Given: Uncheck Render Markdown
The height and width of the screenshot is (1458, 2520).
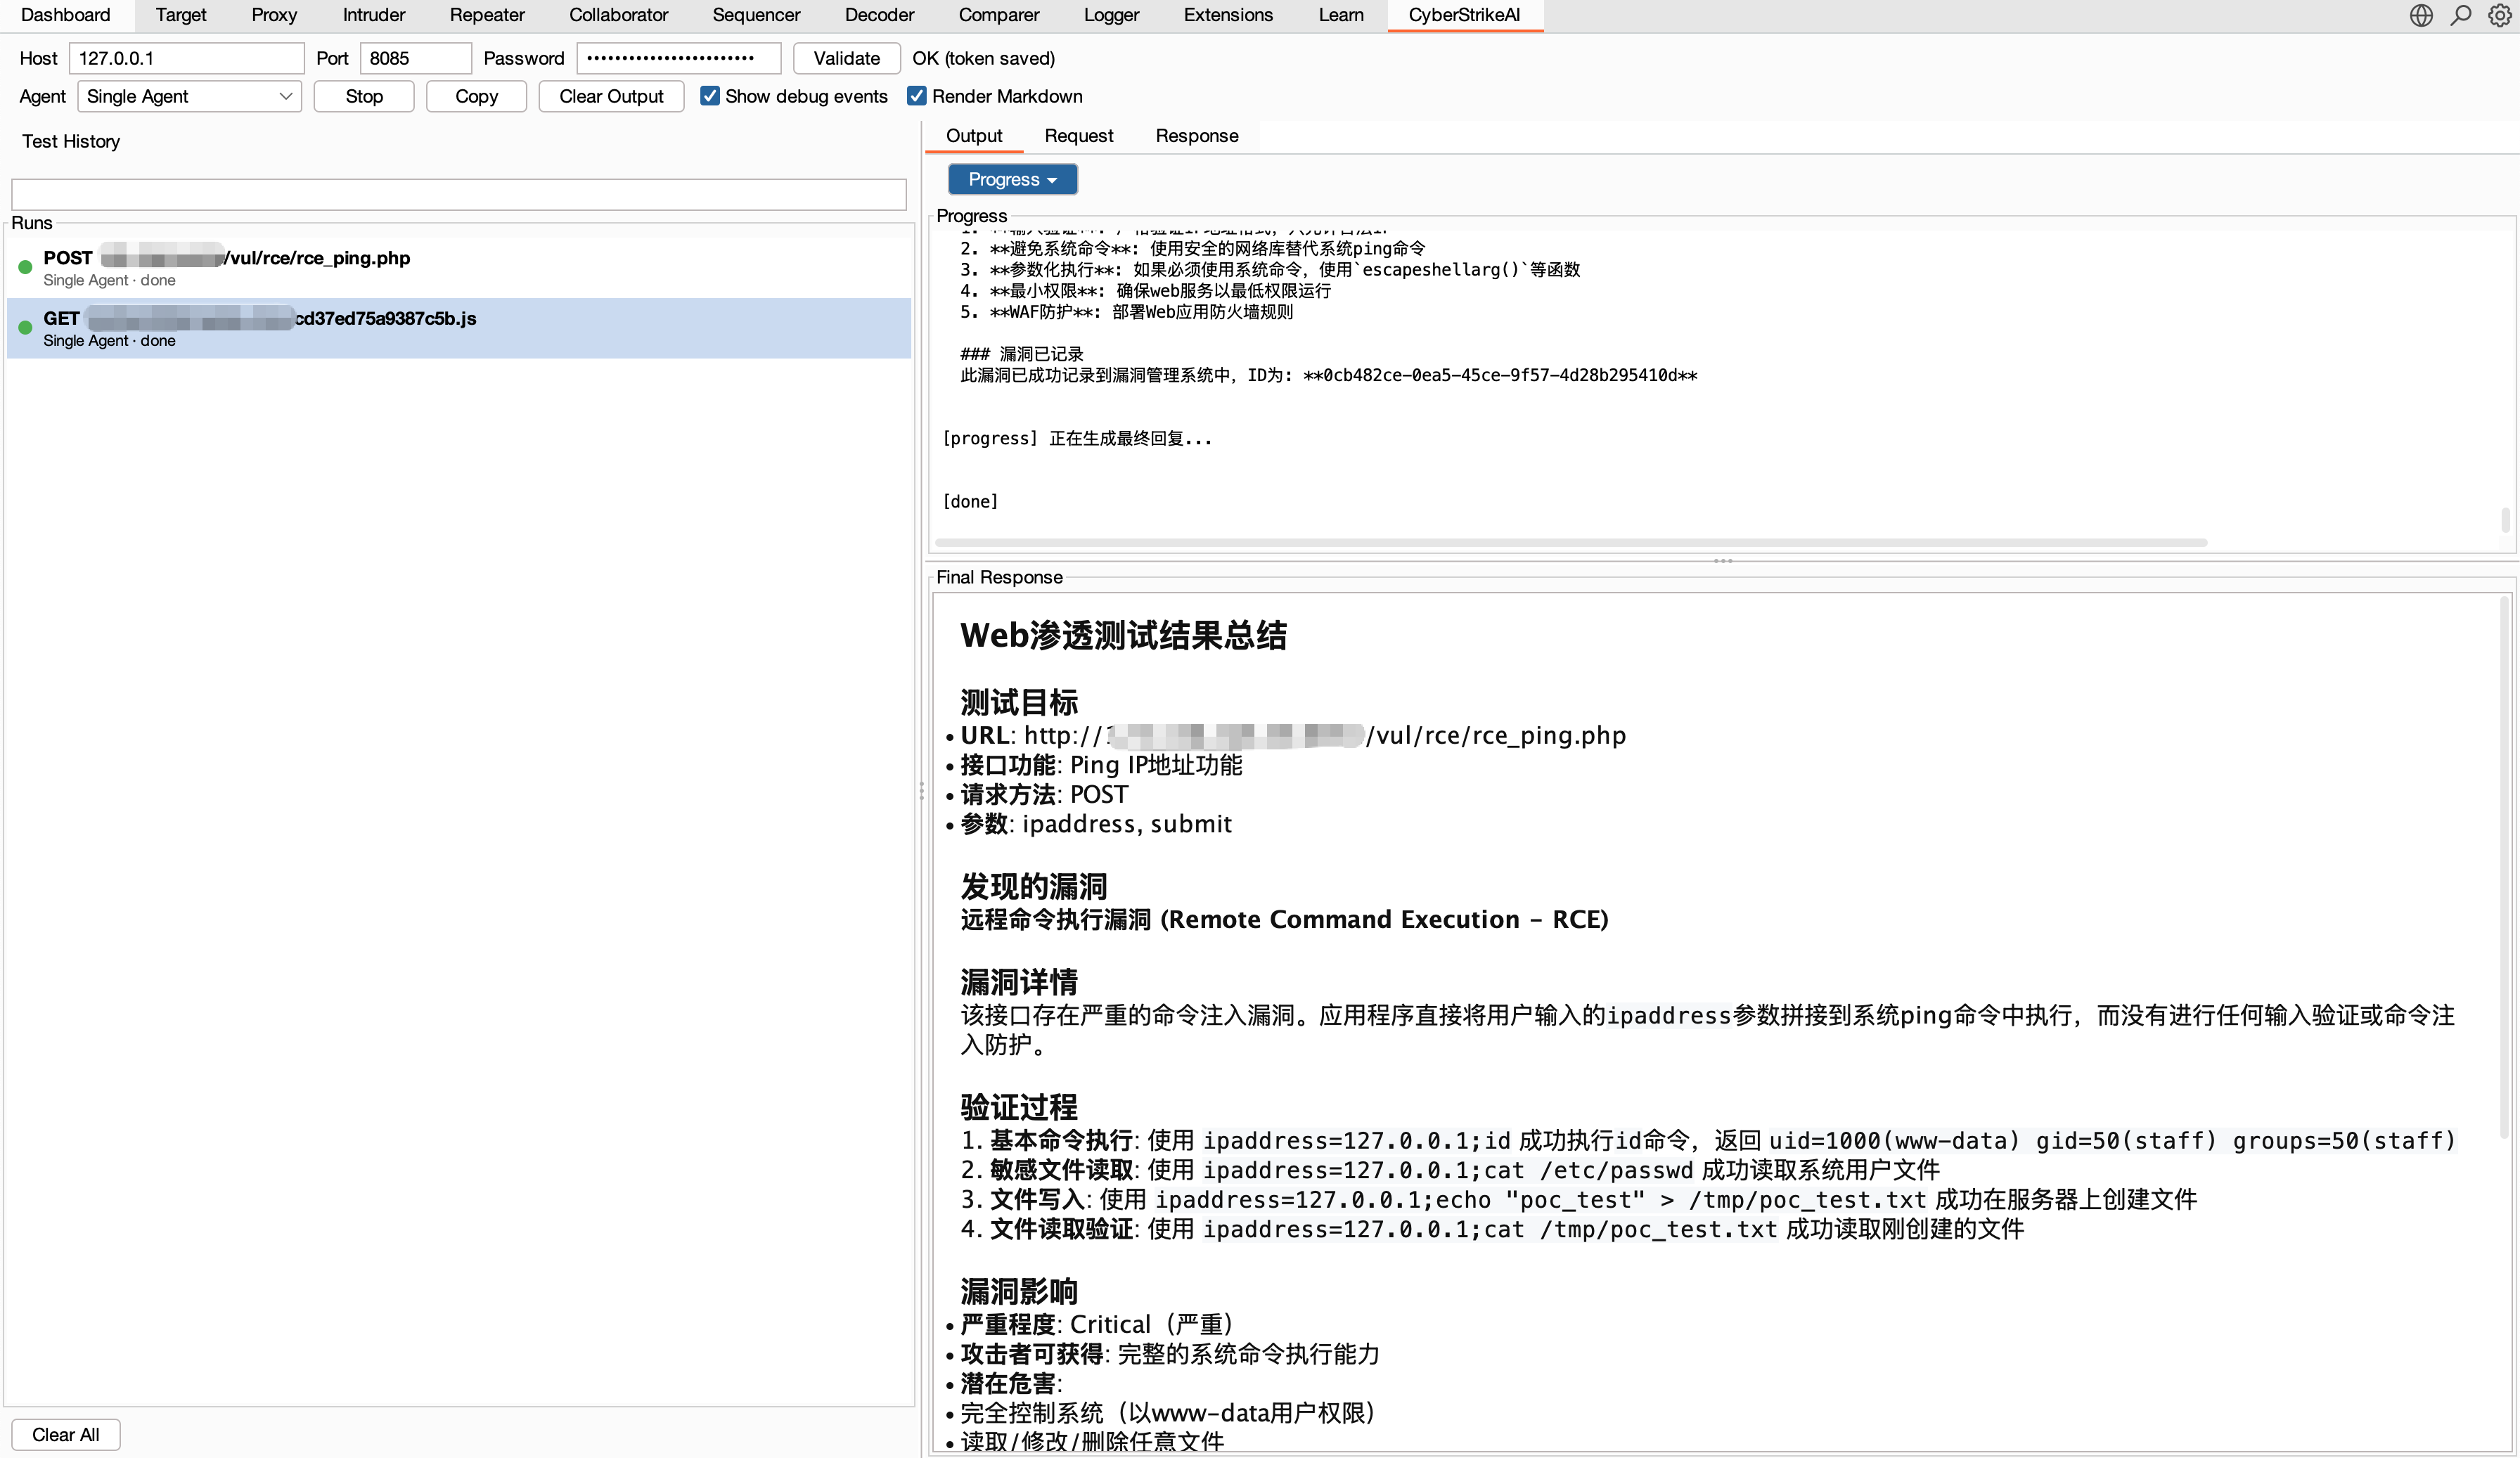Looking at the screenshot, I should click(916, 95).
